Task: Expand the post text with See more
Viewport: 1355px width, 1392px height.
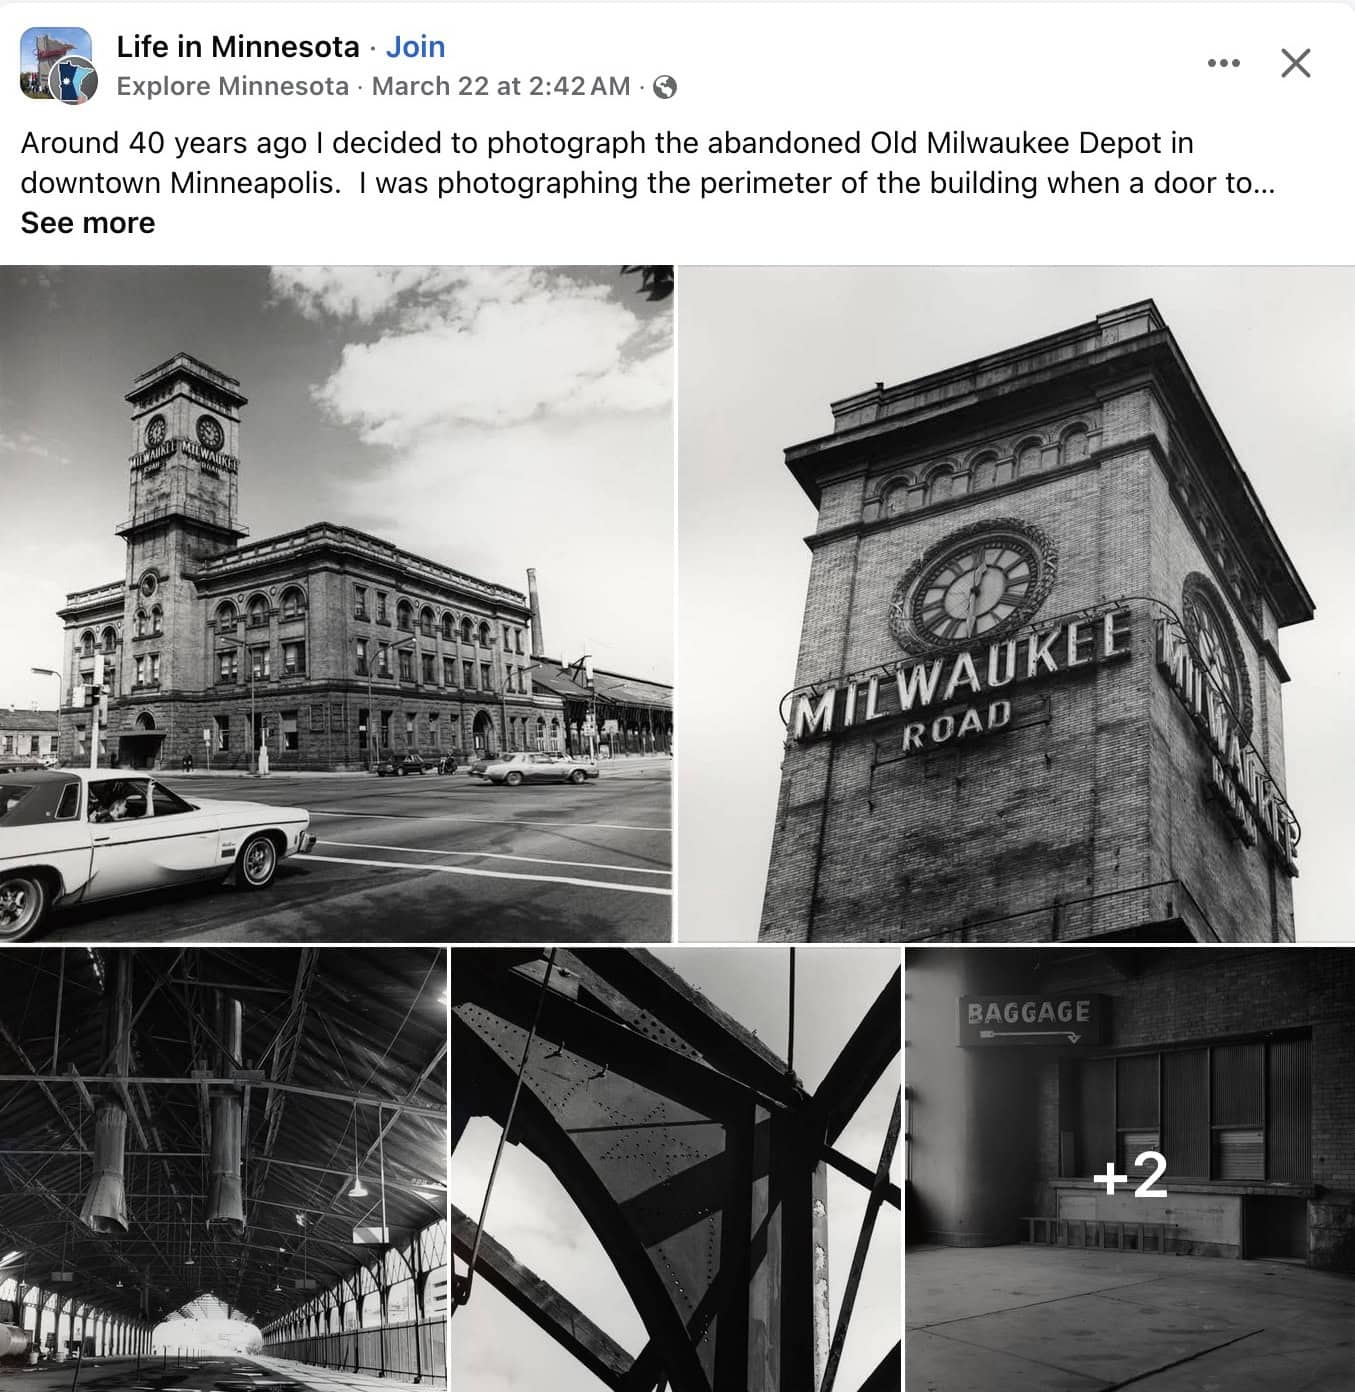Action: 88,223
